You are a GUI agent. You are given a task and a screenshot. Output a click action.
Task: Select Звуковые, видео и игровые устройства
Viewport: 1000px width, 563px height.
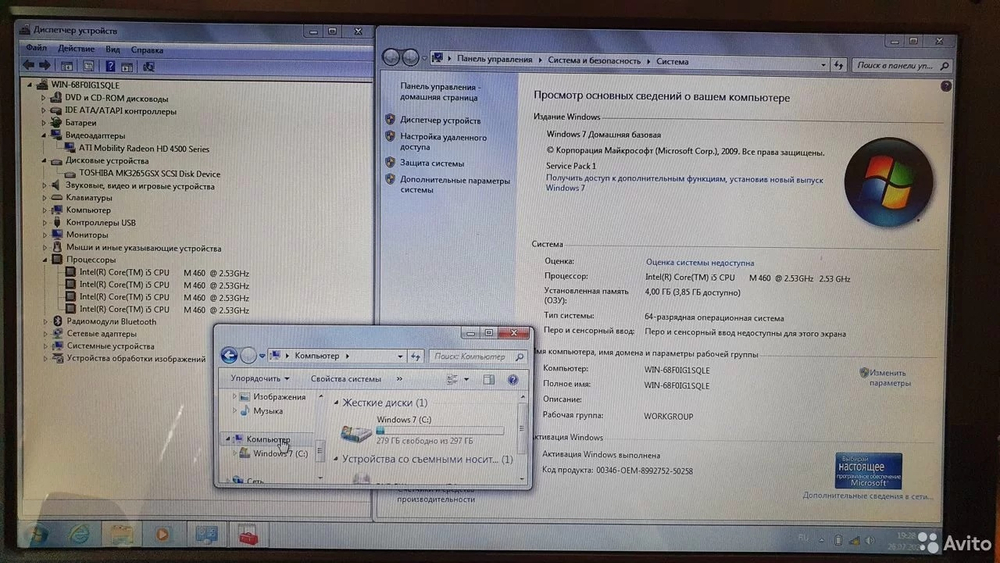(140, 186)
